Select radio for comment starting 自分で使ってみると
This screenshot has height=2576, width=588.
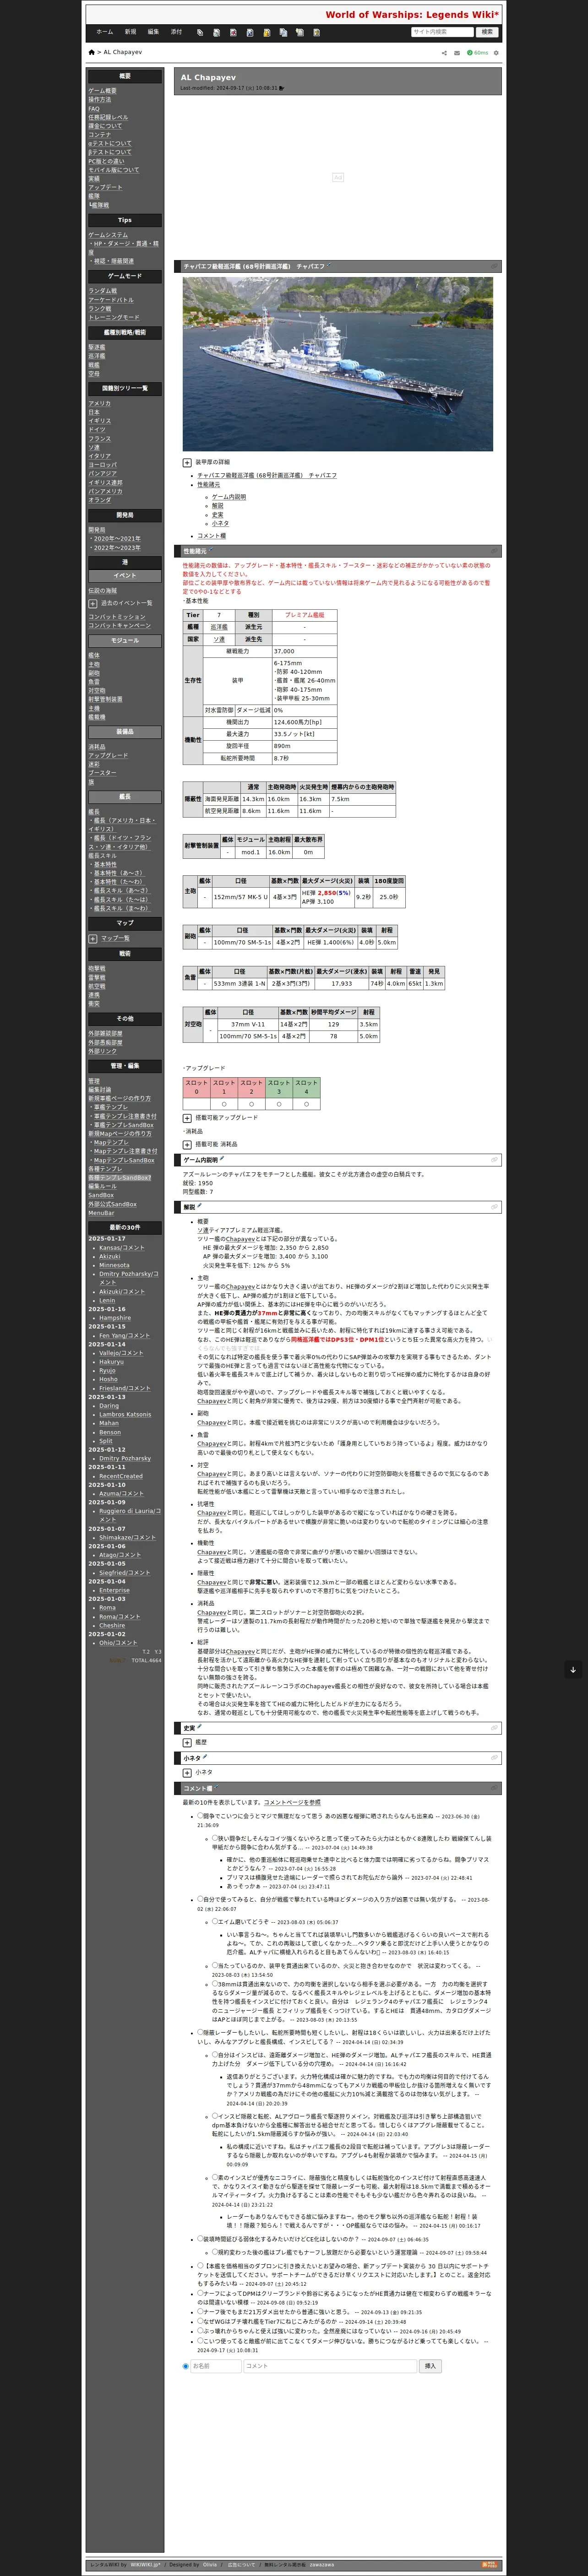200,1900
